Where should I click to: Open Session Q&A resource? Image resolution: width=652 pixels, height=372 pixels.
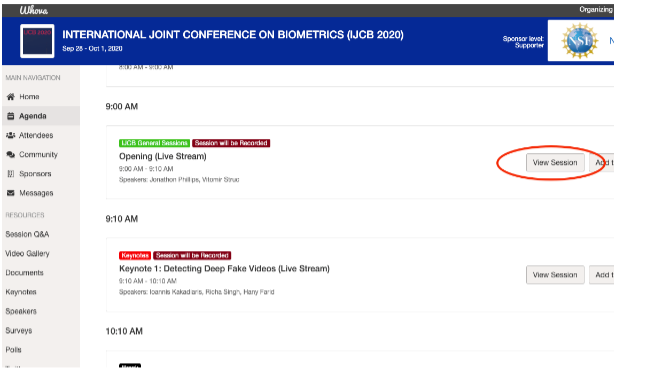[x=27, y=234]
